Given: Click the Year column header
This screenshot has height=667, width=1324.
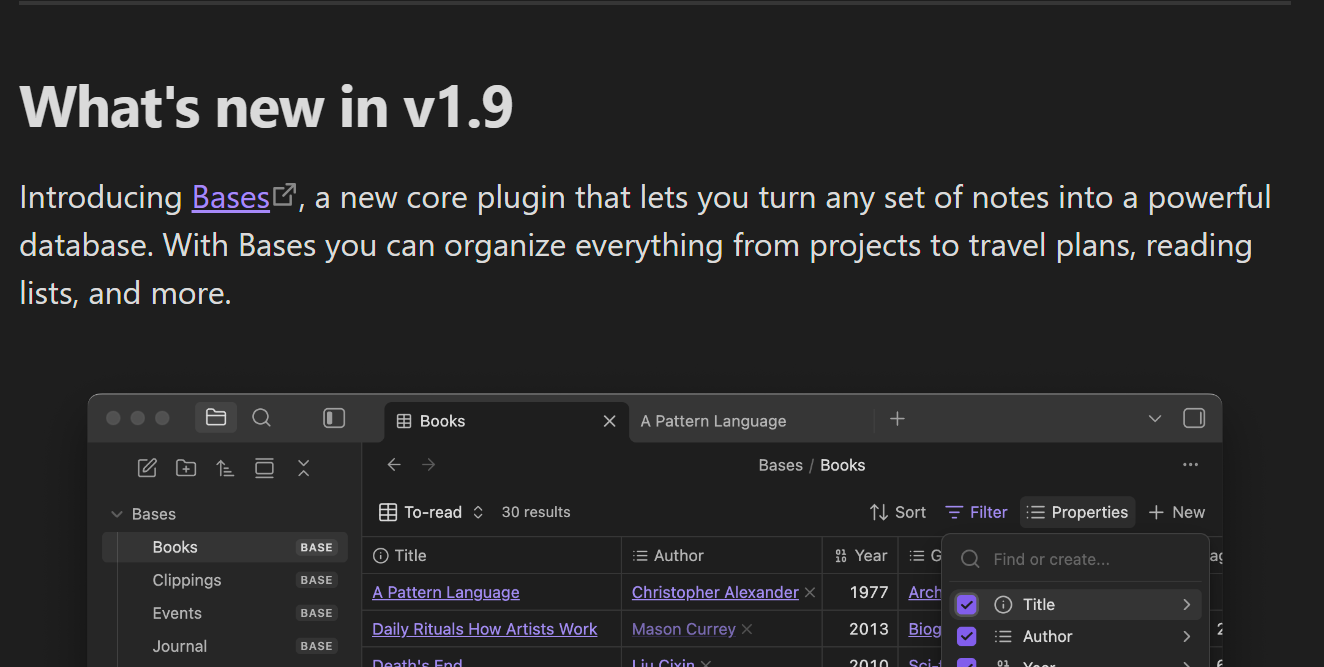Looking at the screenshot, I should (860, 556).
